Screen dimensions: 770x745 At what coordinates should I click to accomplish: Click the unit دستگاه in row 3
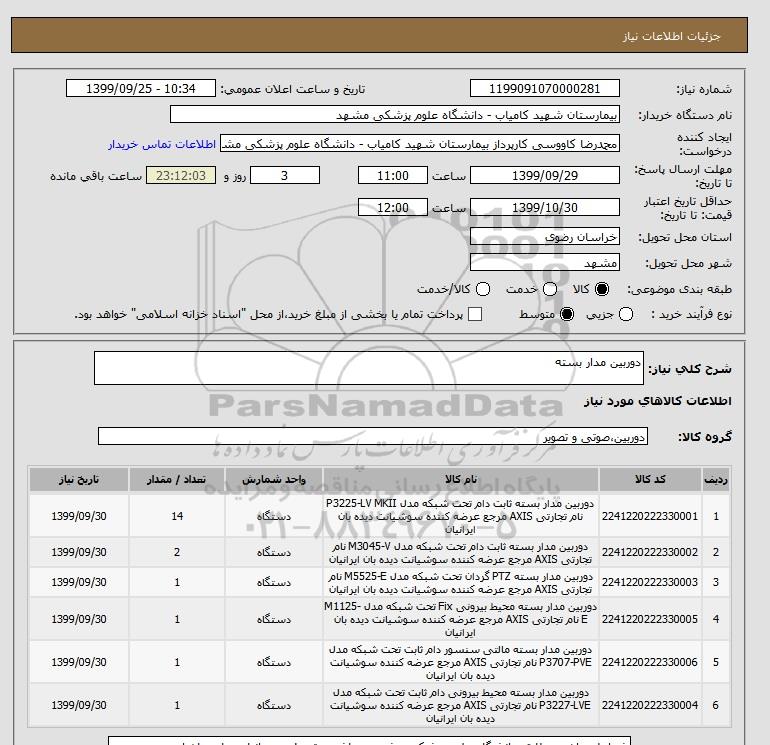click(274, 582)
